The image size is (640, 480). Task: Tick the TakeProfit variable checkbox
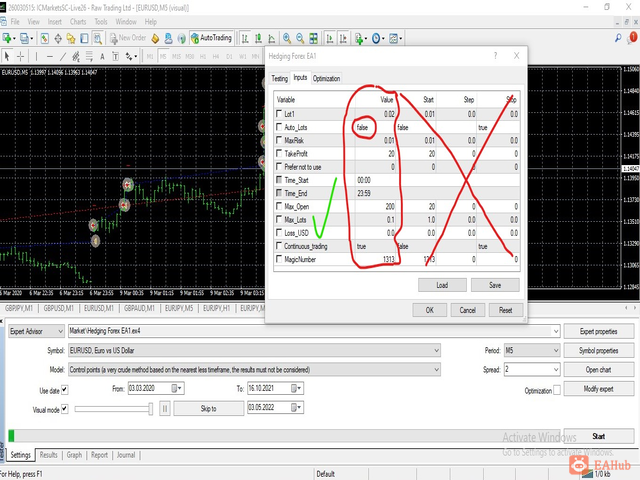coord(279,153)
